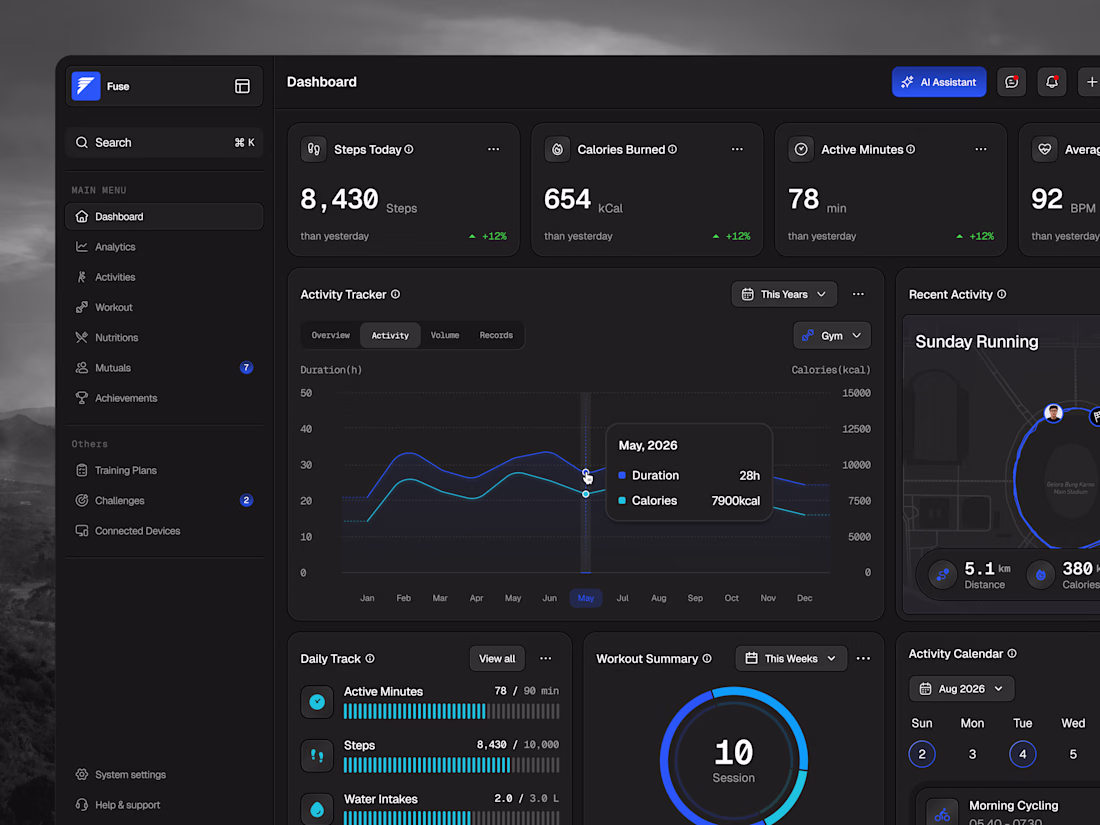
Task: Select the Volume tab
Action: point(445,335)
